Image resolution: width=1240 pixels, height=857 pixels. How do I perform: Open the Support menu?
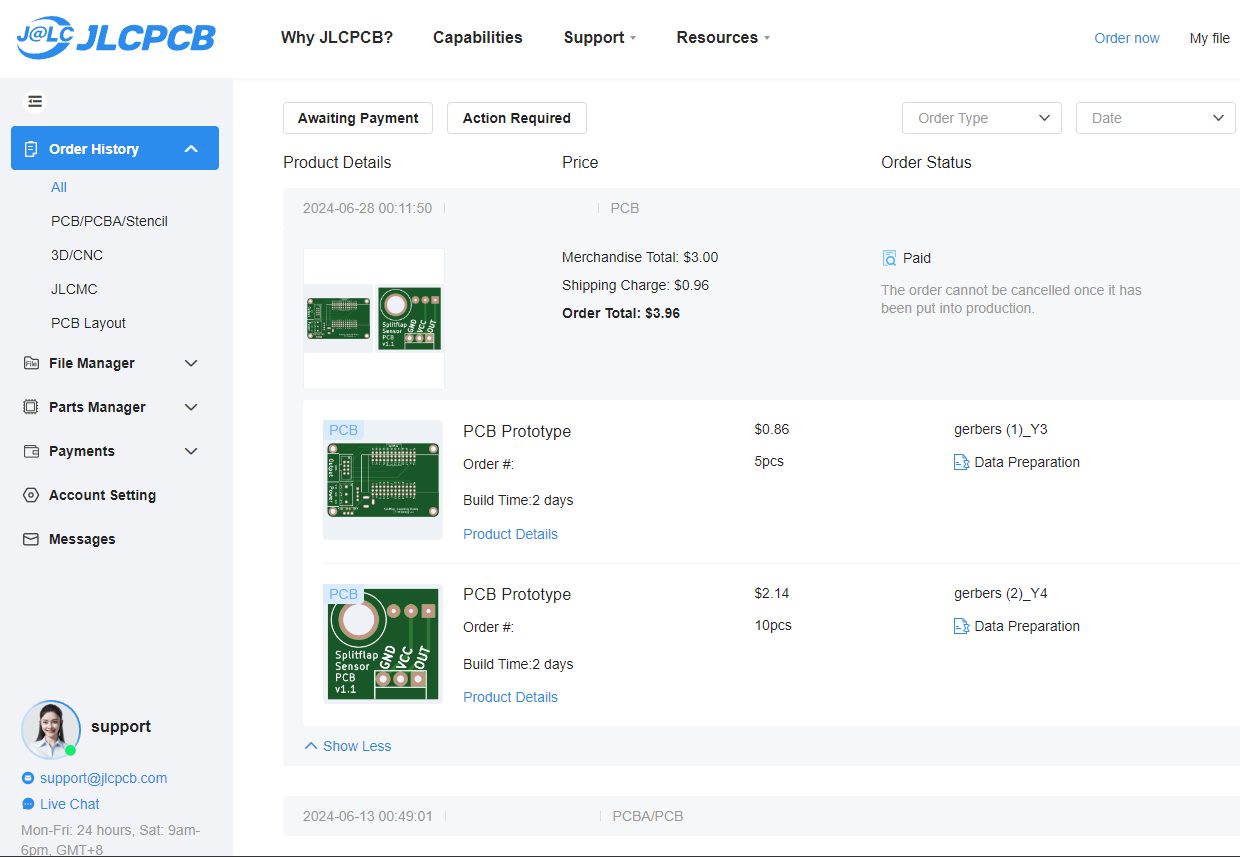pyautogui.click(x=599, y=37)
